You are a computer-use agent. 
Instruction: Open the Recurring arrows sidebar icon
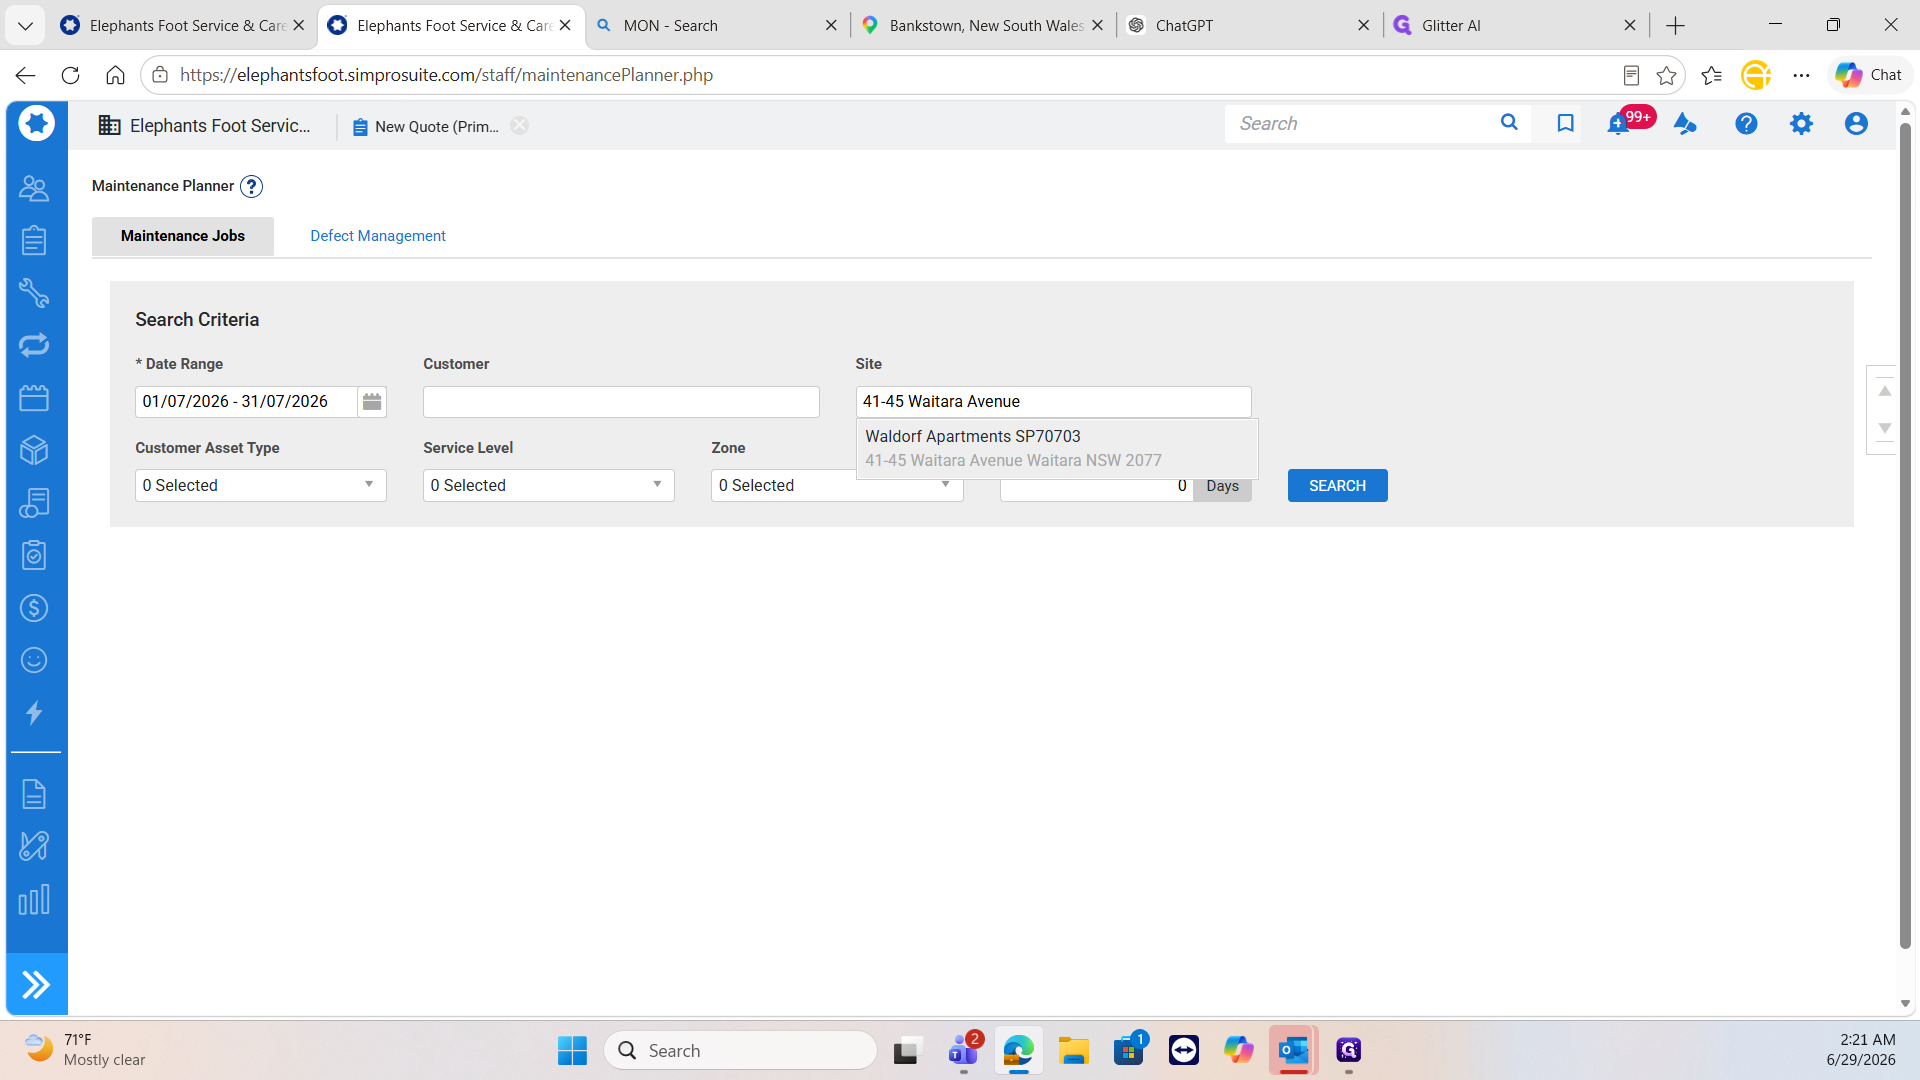34,345
